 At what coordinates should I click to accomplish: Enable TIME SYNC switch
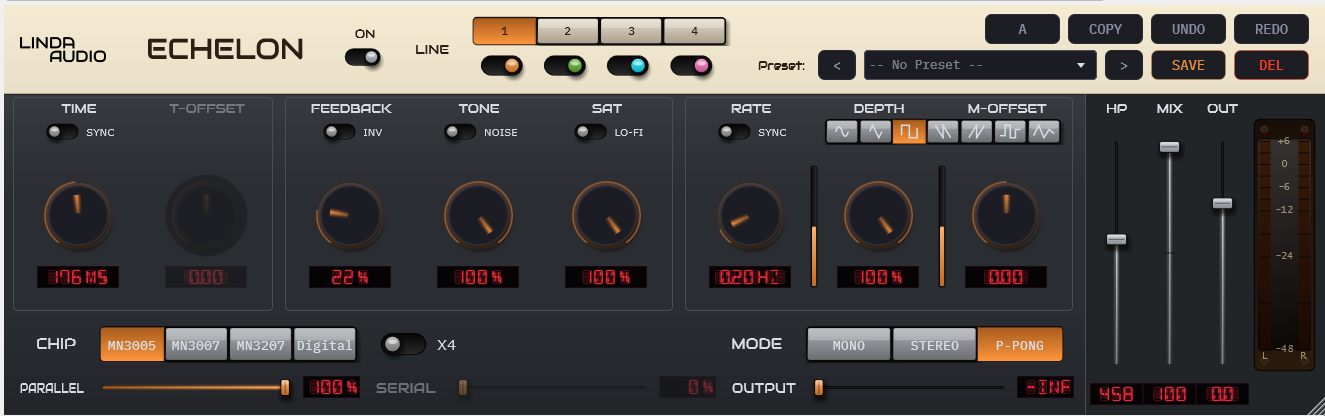62,132
